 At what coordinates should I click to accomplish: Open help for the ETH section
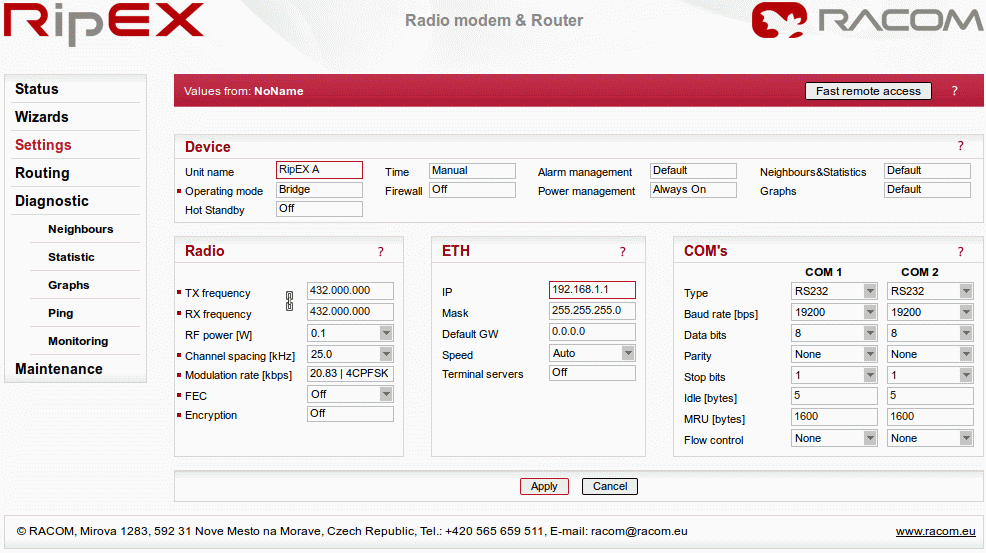[x=623, y=252]
